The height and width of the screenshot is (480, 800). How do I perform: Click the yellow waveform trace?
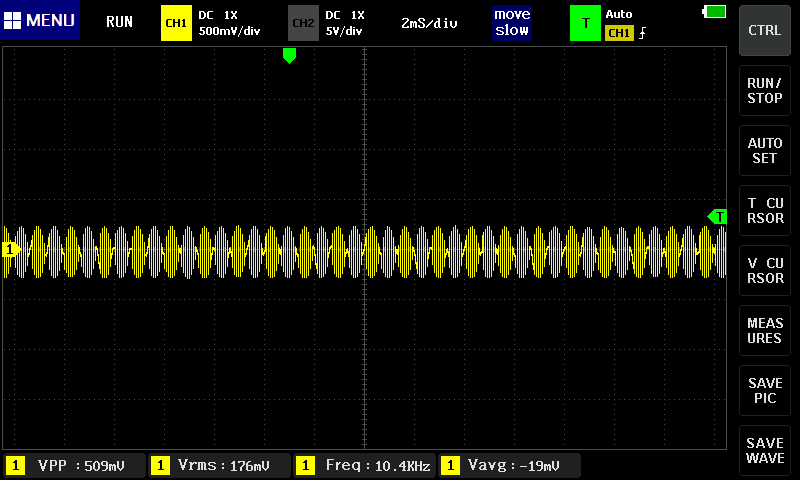tap(365, 252)
